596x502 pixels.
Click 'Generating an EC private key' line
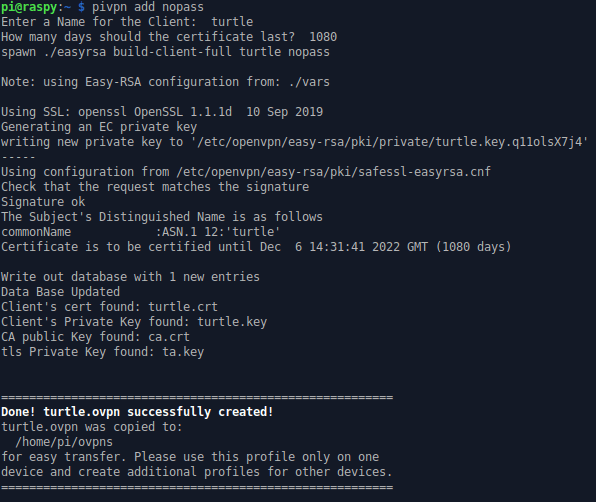click(x=99, y=127)
